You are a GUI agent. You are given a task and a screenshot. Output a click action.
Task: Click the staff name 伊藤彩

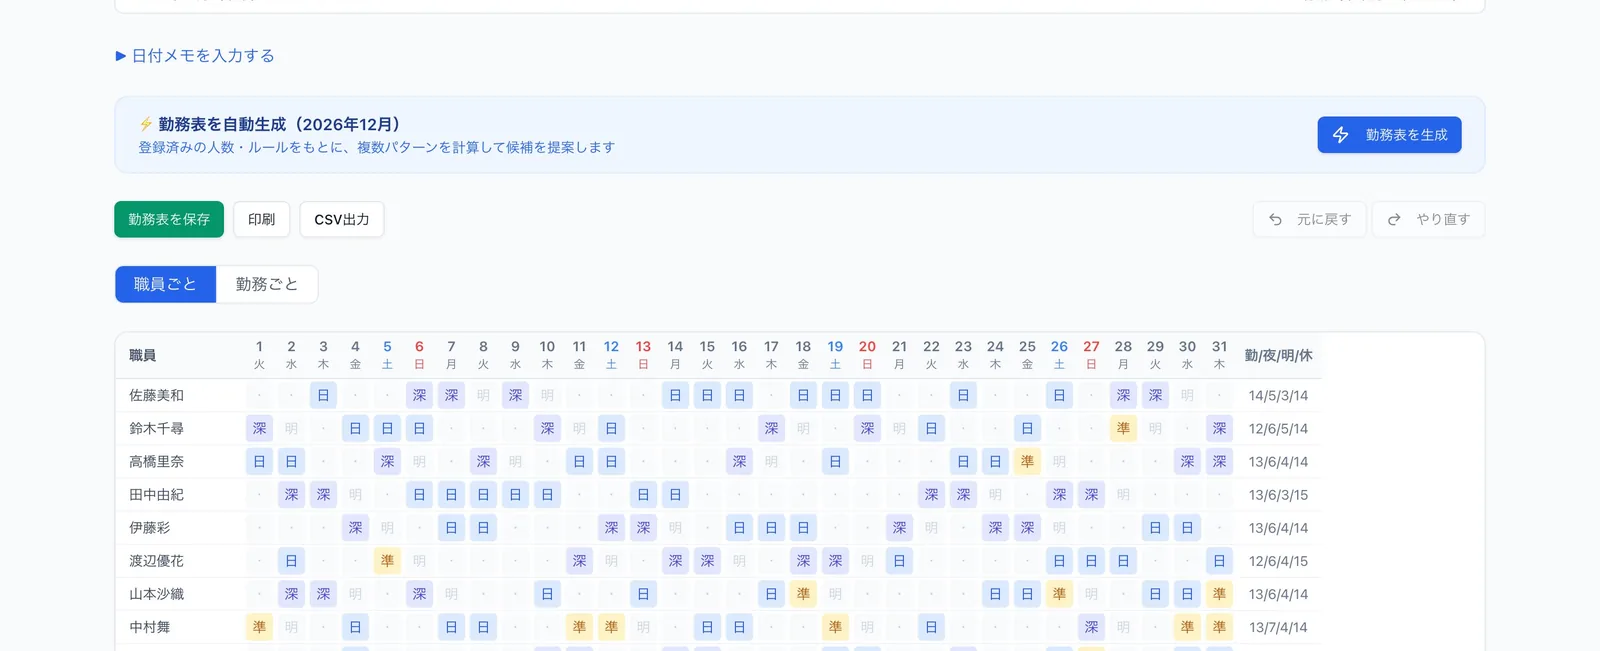pyautogui.click(x=150, y=527)
